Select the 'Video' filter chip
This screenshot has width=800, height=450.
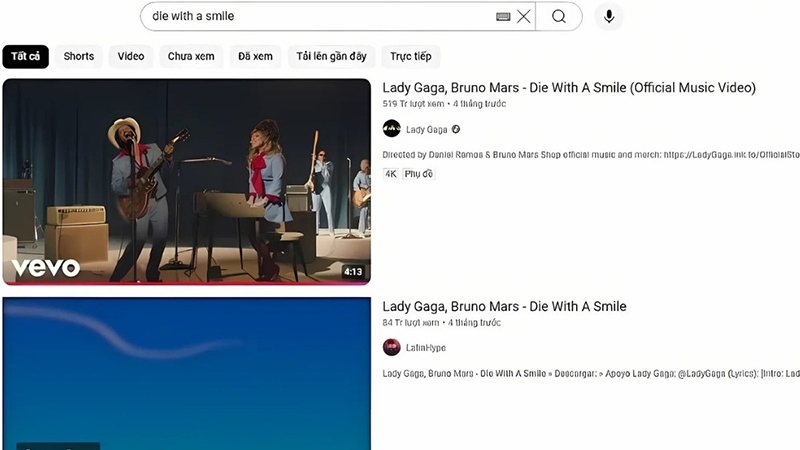[x=131, y=56]
